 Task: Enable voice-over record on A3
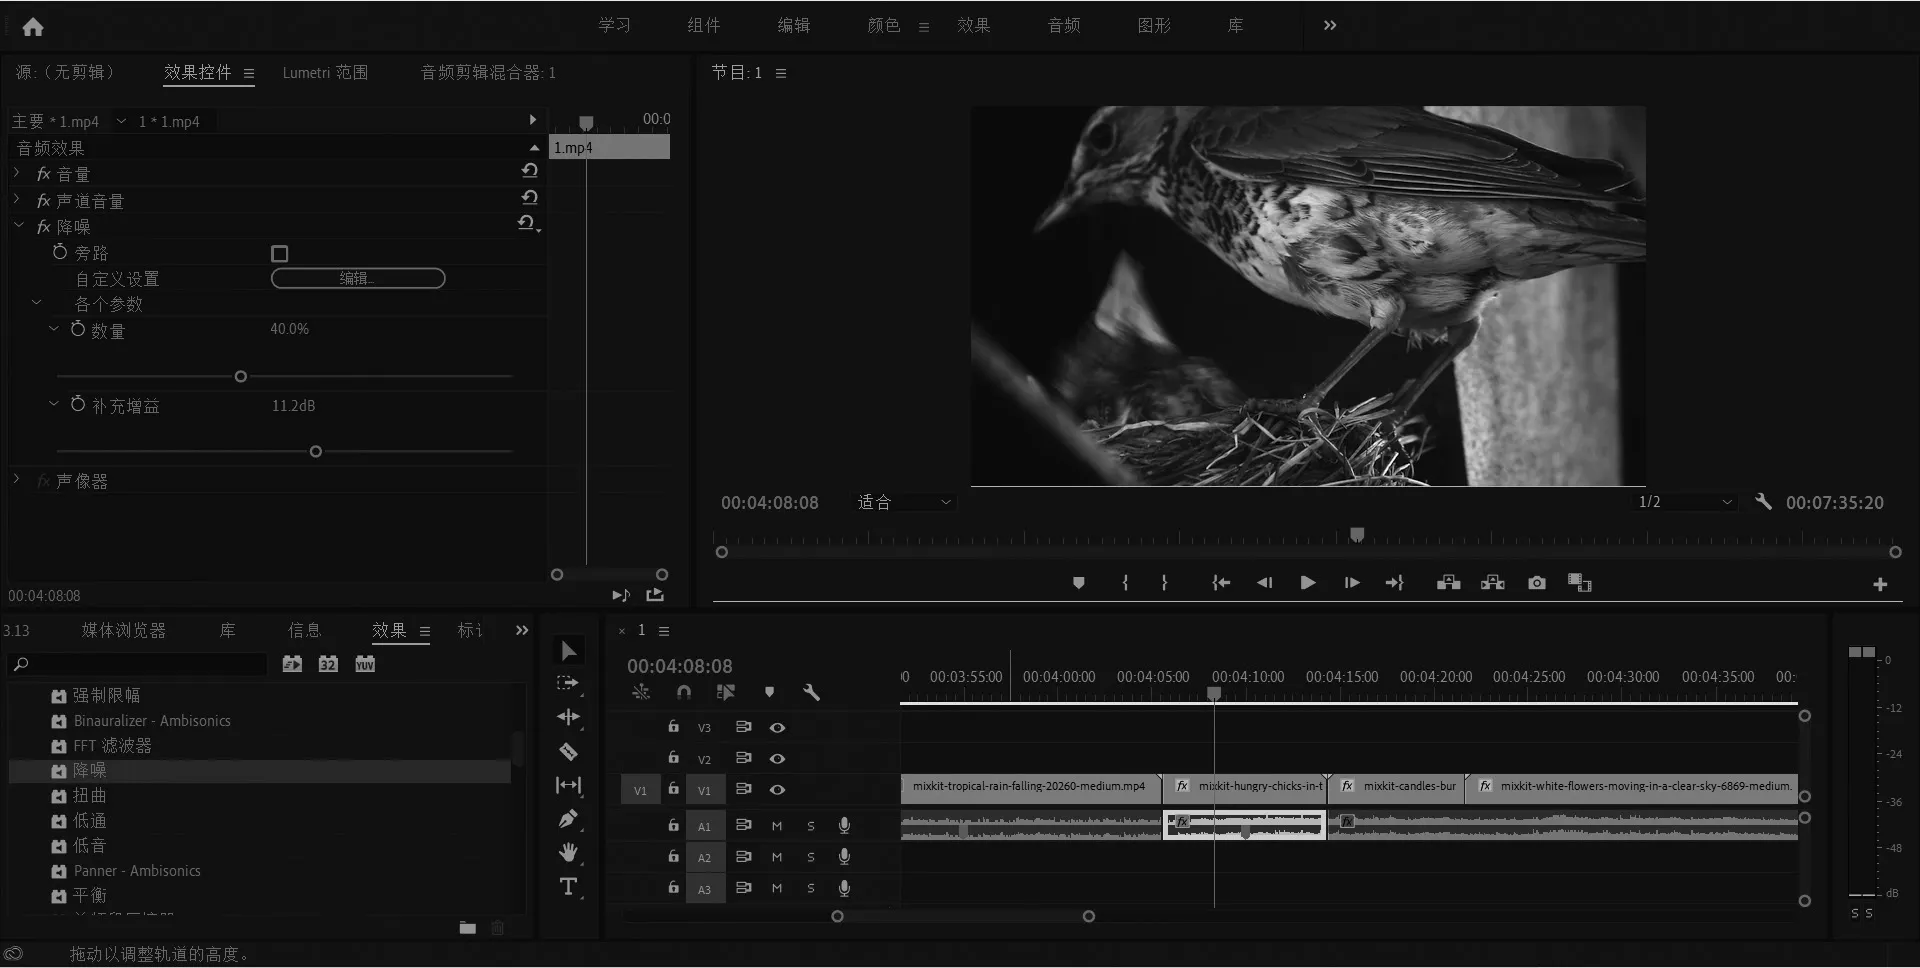click(844, 888)
